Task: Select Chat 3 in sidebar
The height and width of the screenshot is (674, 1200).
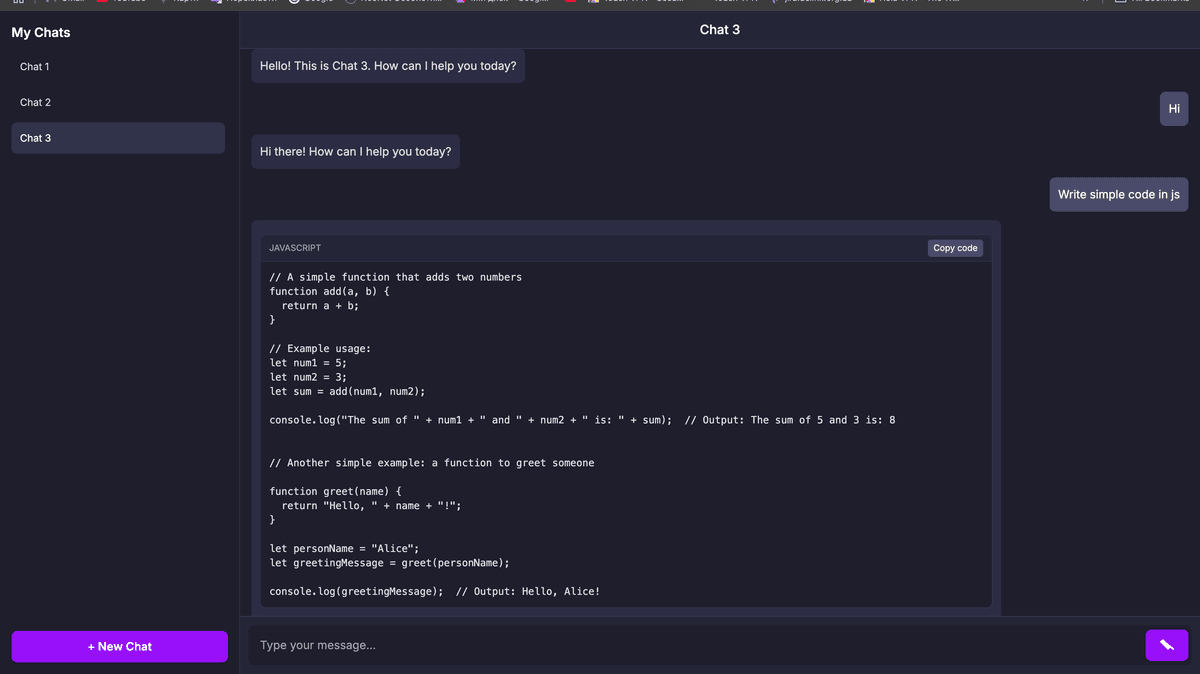Action: (x=118, y=138)
